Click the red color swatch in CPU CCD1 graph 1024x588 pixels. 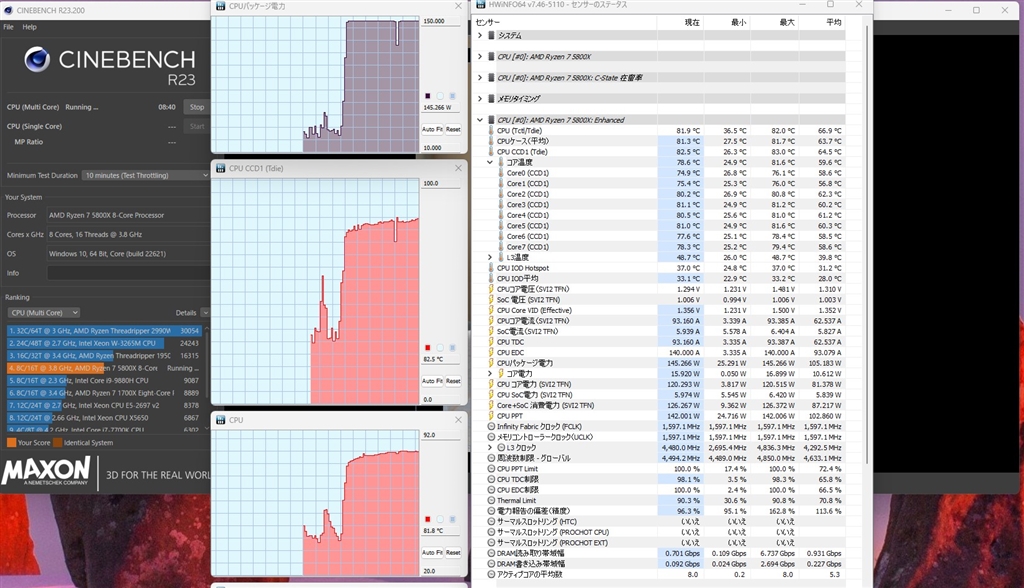(x=428, y=348)
